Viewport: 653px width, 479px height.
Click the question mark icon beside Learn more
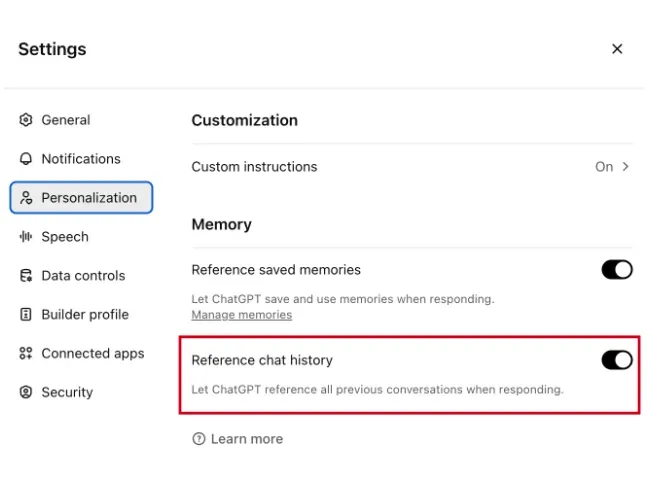pyautogui.click(x=198, y=439)
